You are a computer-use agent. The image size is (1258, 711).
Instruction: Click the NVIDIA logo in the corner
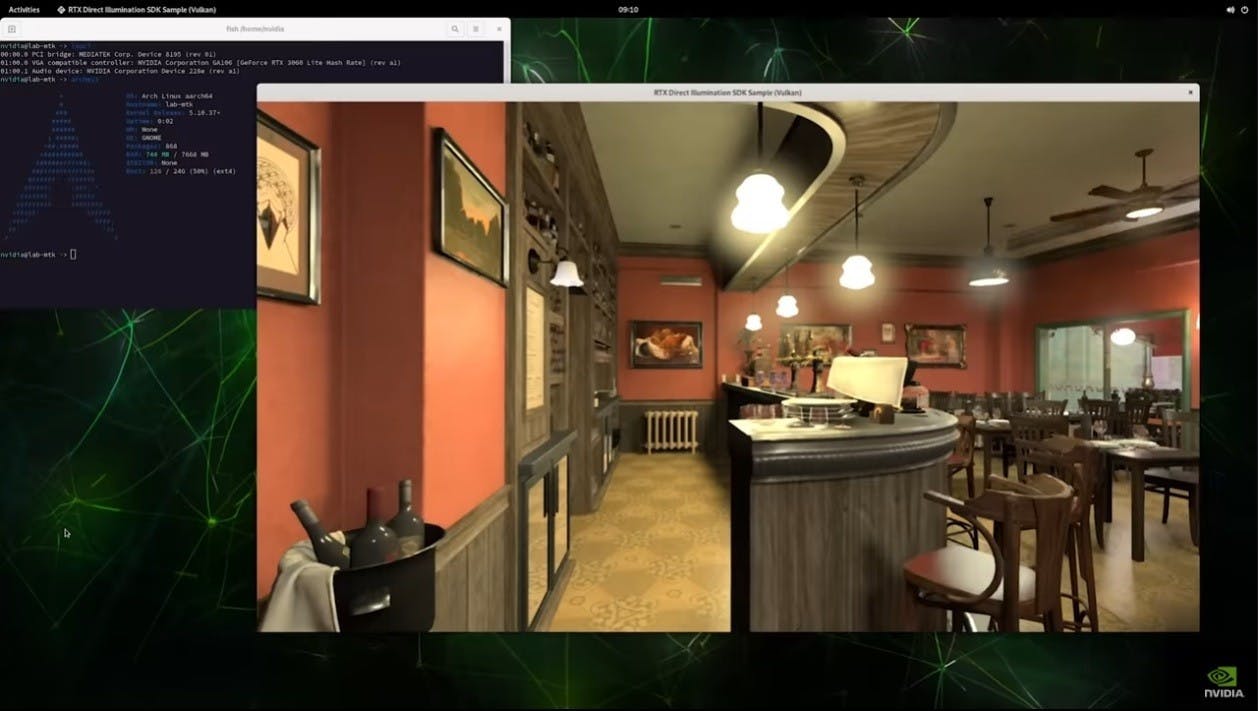coord(1224,680)
